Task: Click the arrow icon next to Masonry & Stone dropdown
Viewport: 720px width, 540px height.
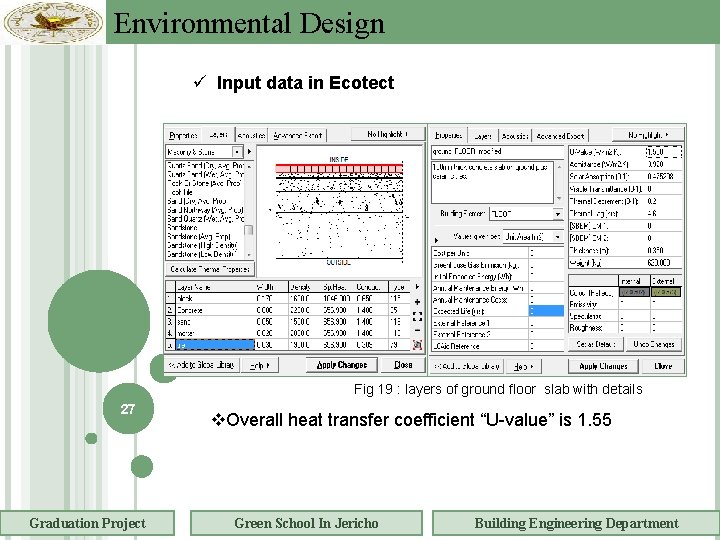Action: [249, 152]
